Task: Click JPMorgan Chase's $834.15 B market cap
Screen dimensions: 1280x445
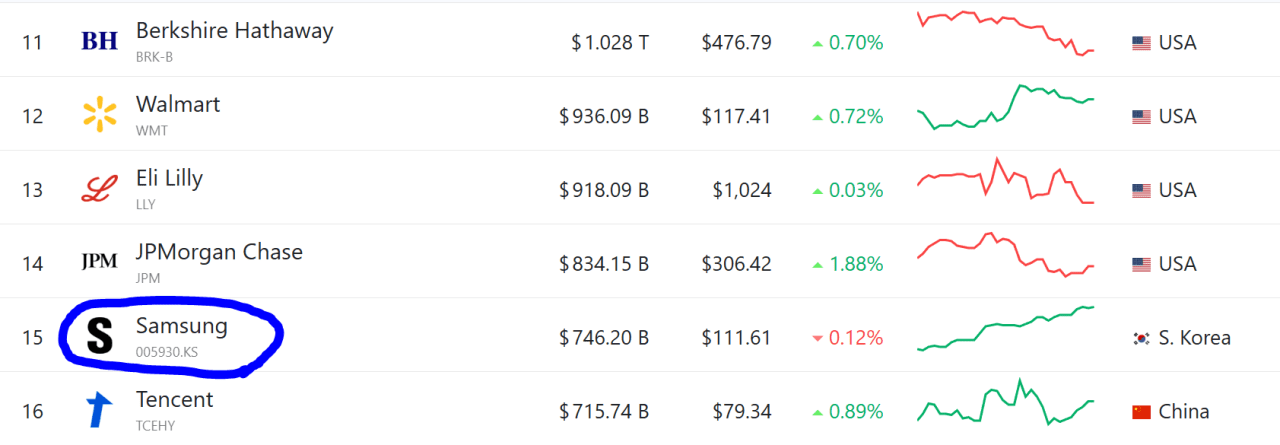Action: coord(604,264)
